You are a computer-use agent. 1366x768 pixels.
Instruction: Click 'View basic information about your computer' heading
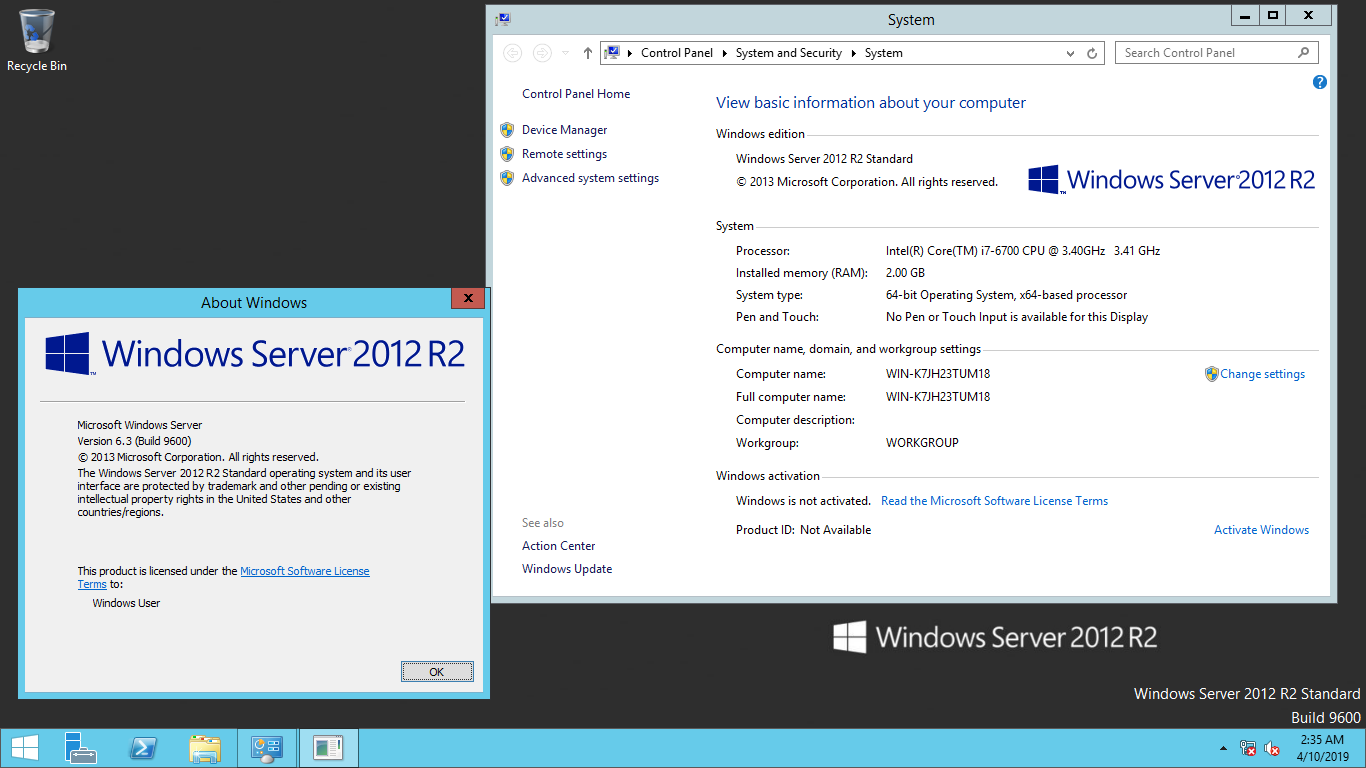click(x=871, y=103)
